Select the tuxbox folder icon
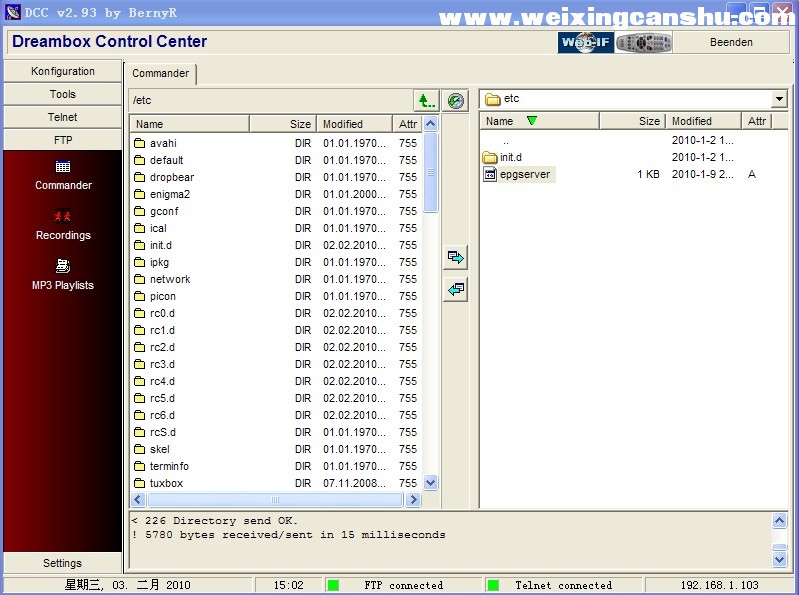Image resolution: width=799 pixels, height=595 pixels. coord(140,483)
